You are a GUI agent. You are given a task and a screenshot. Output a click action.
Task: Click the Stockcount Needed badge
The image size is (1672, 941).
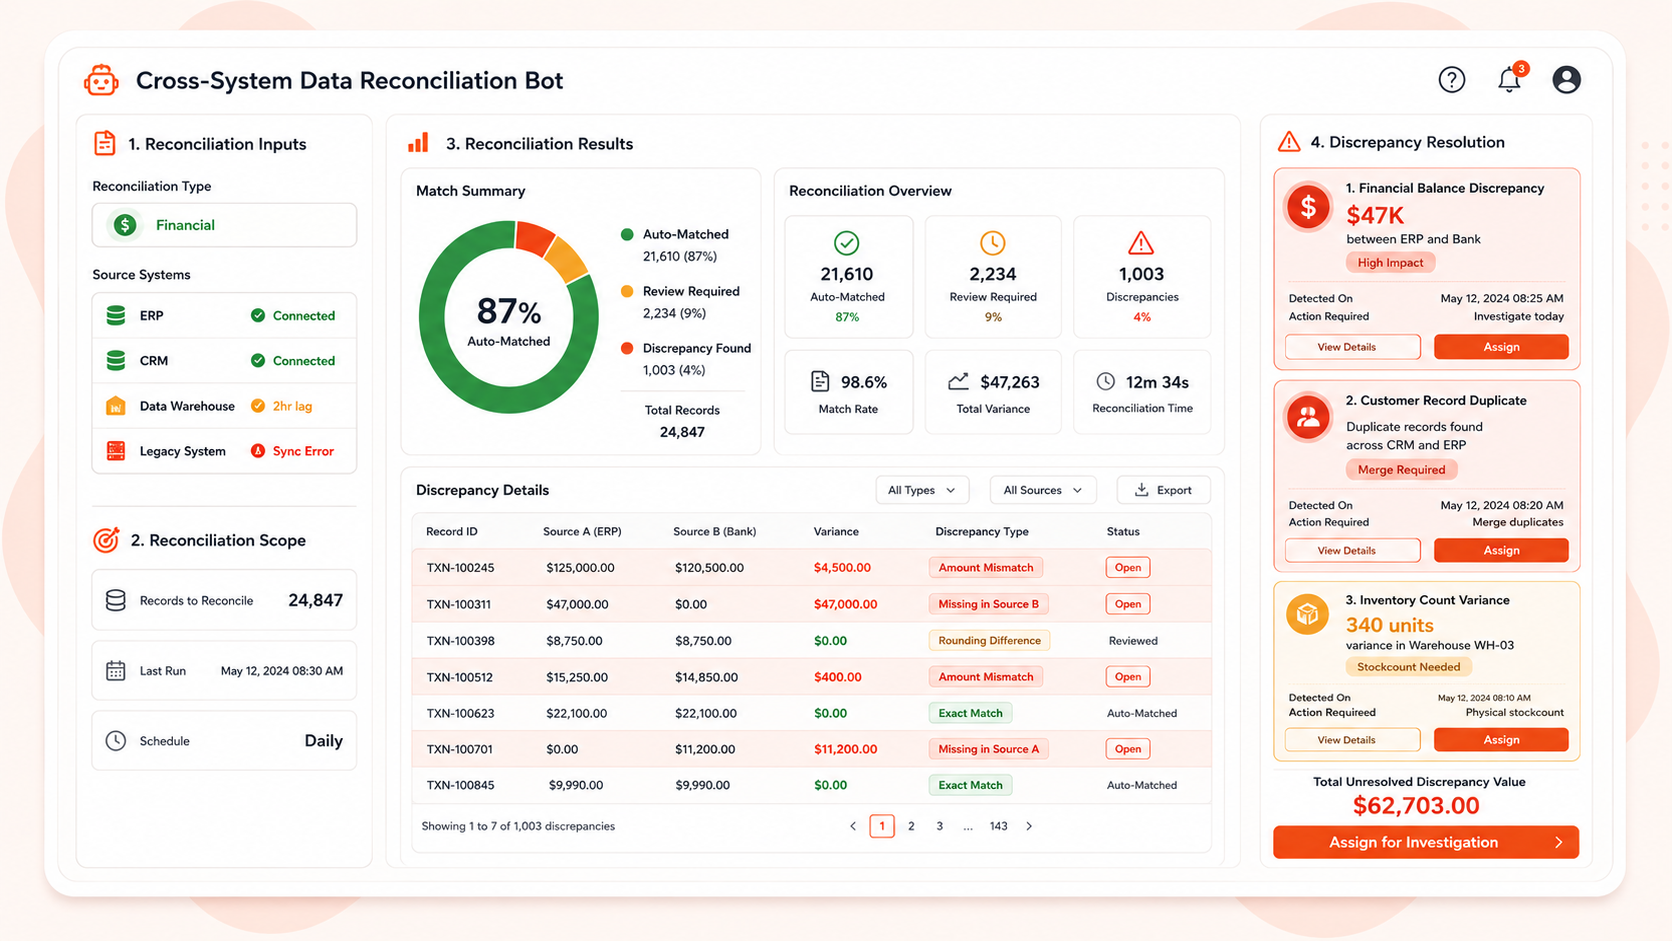(x=1408, y=667)
